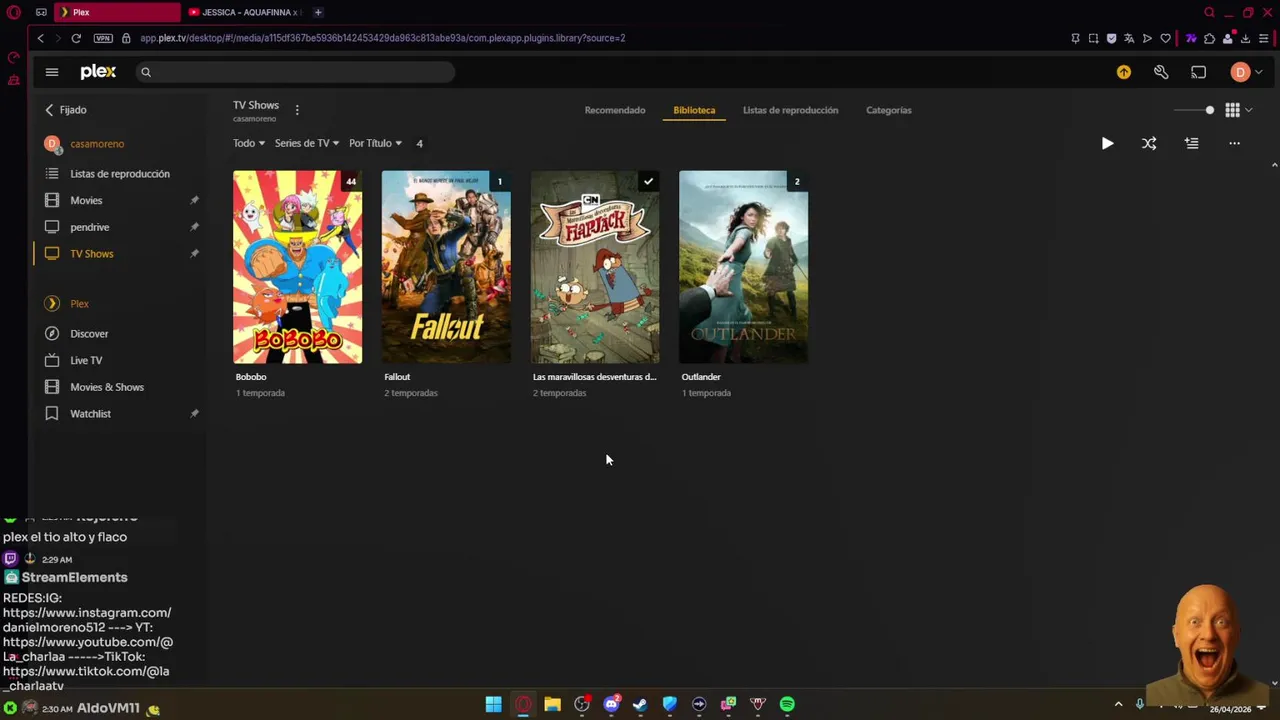The width and height of the screenshot is (1280, 720).
Task: Switch to the Categorías tab
Action: [x=889, y=110]
